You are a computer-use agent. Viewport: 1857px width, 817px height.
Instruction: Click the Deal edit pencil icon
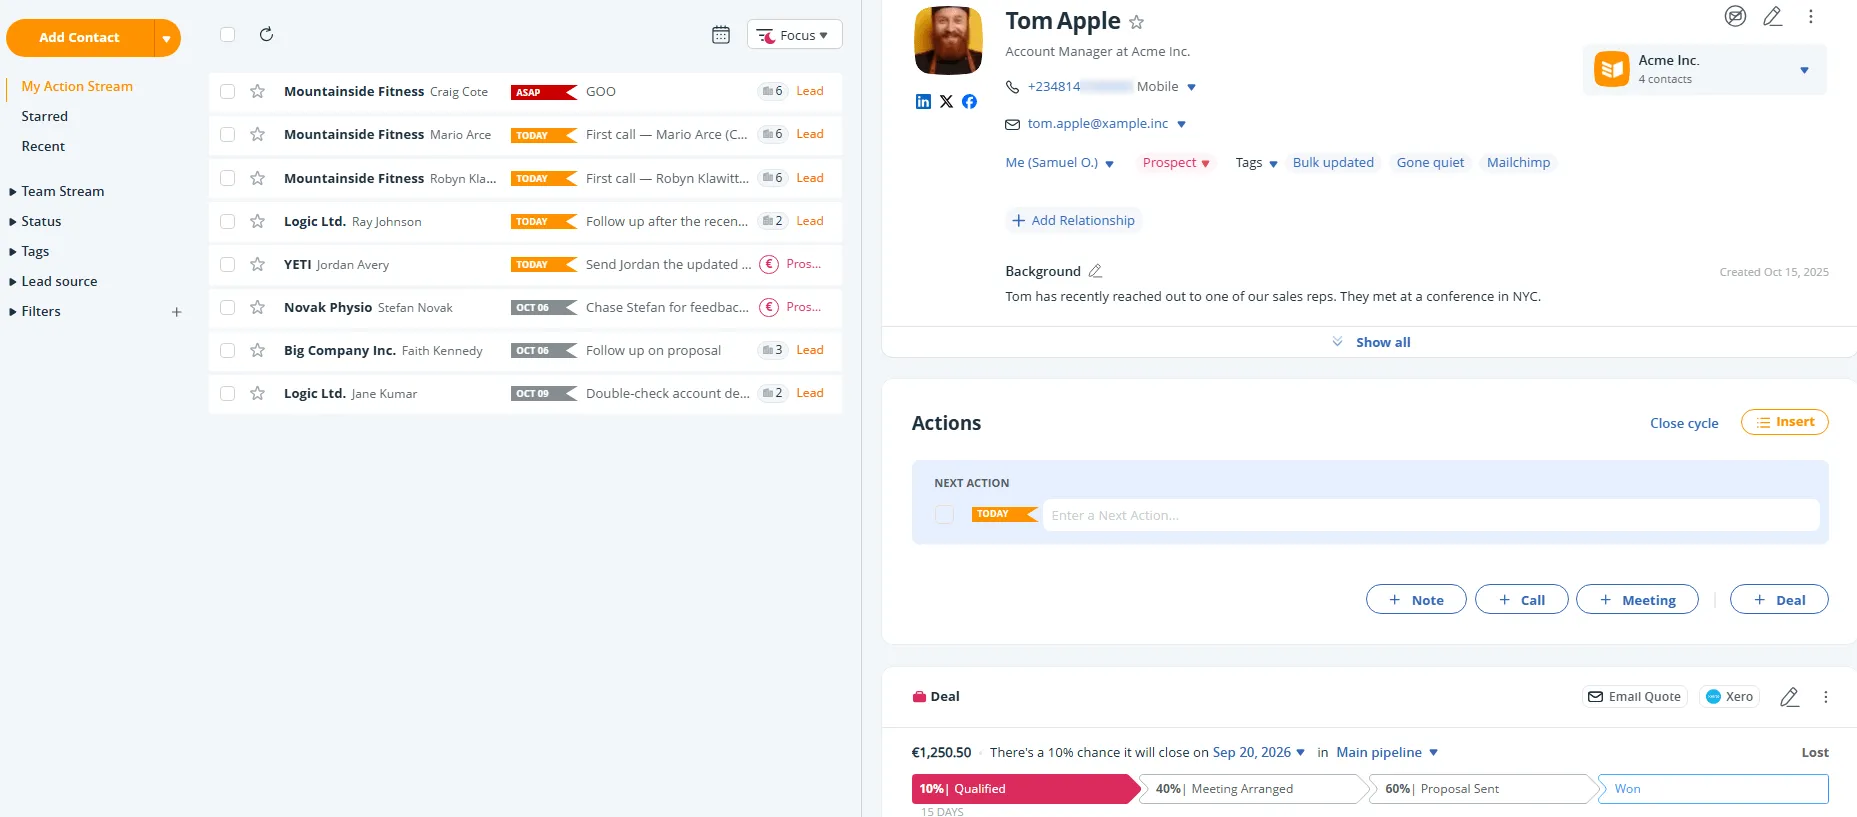pos(1790,697)
